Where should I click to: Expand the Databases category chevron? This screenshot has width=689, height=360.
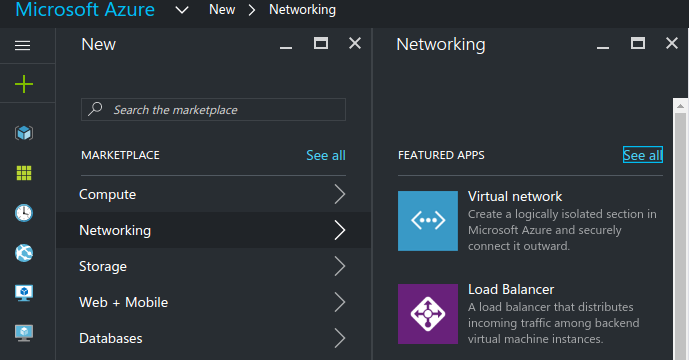pos(340,338)
